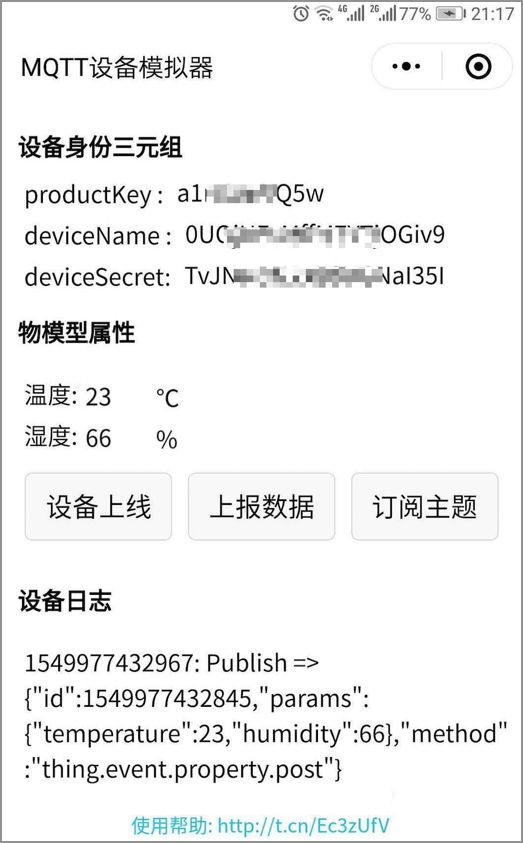
Task: Open the 使用帮助 t.cn help link
Action: pos(261,825)
